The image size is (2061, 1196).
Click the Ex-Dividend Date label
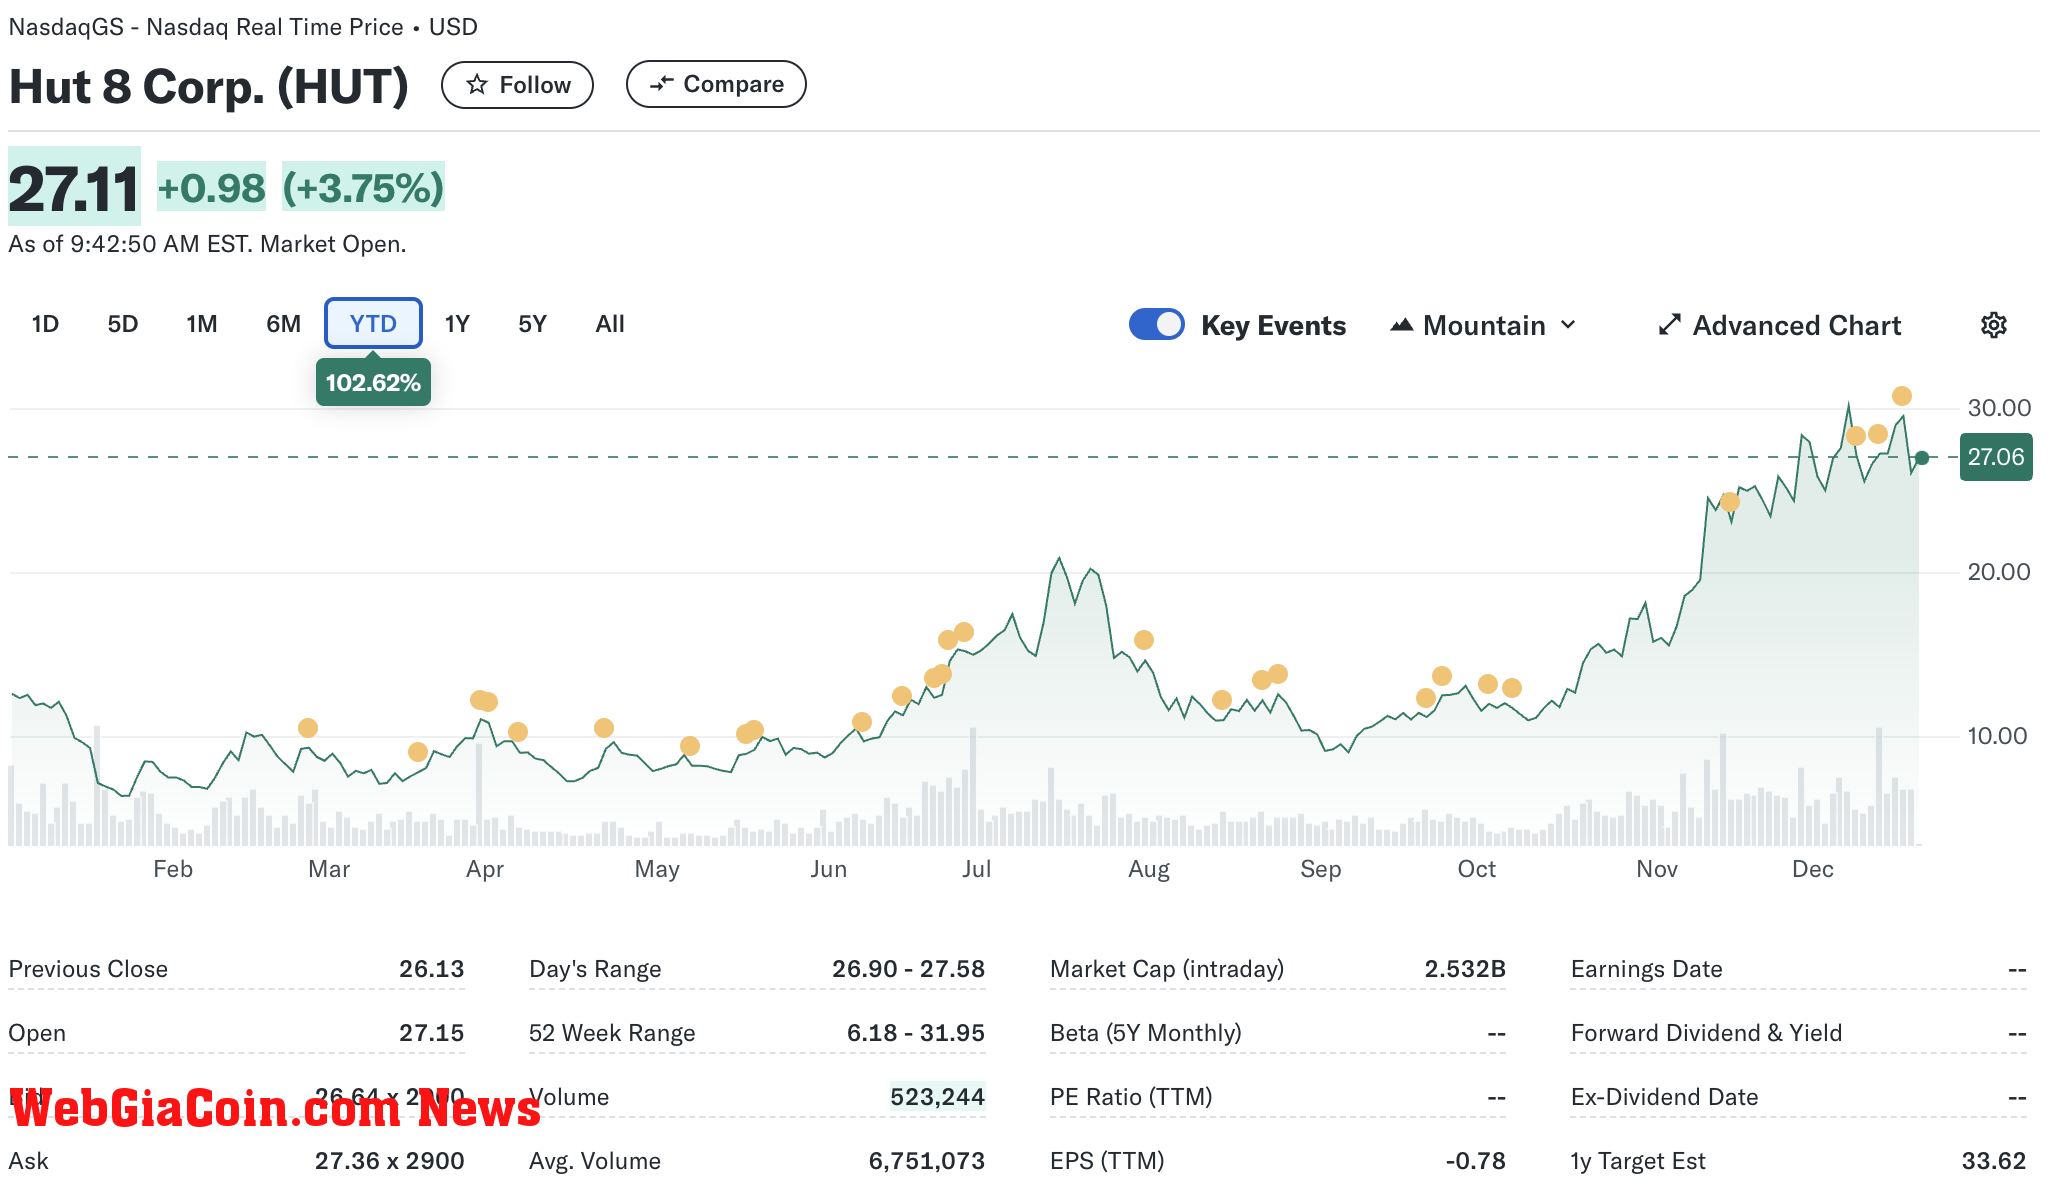click(1665, 1097)
